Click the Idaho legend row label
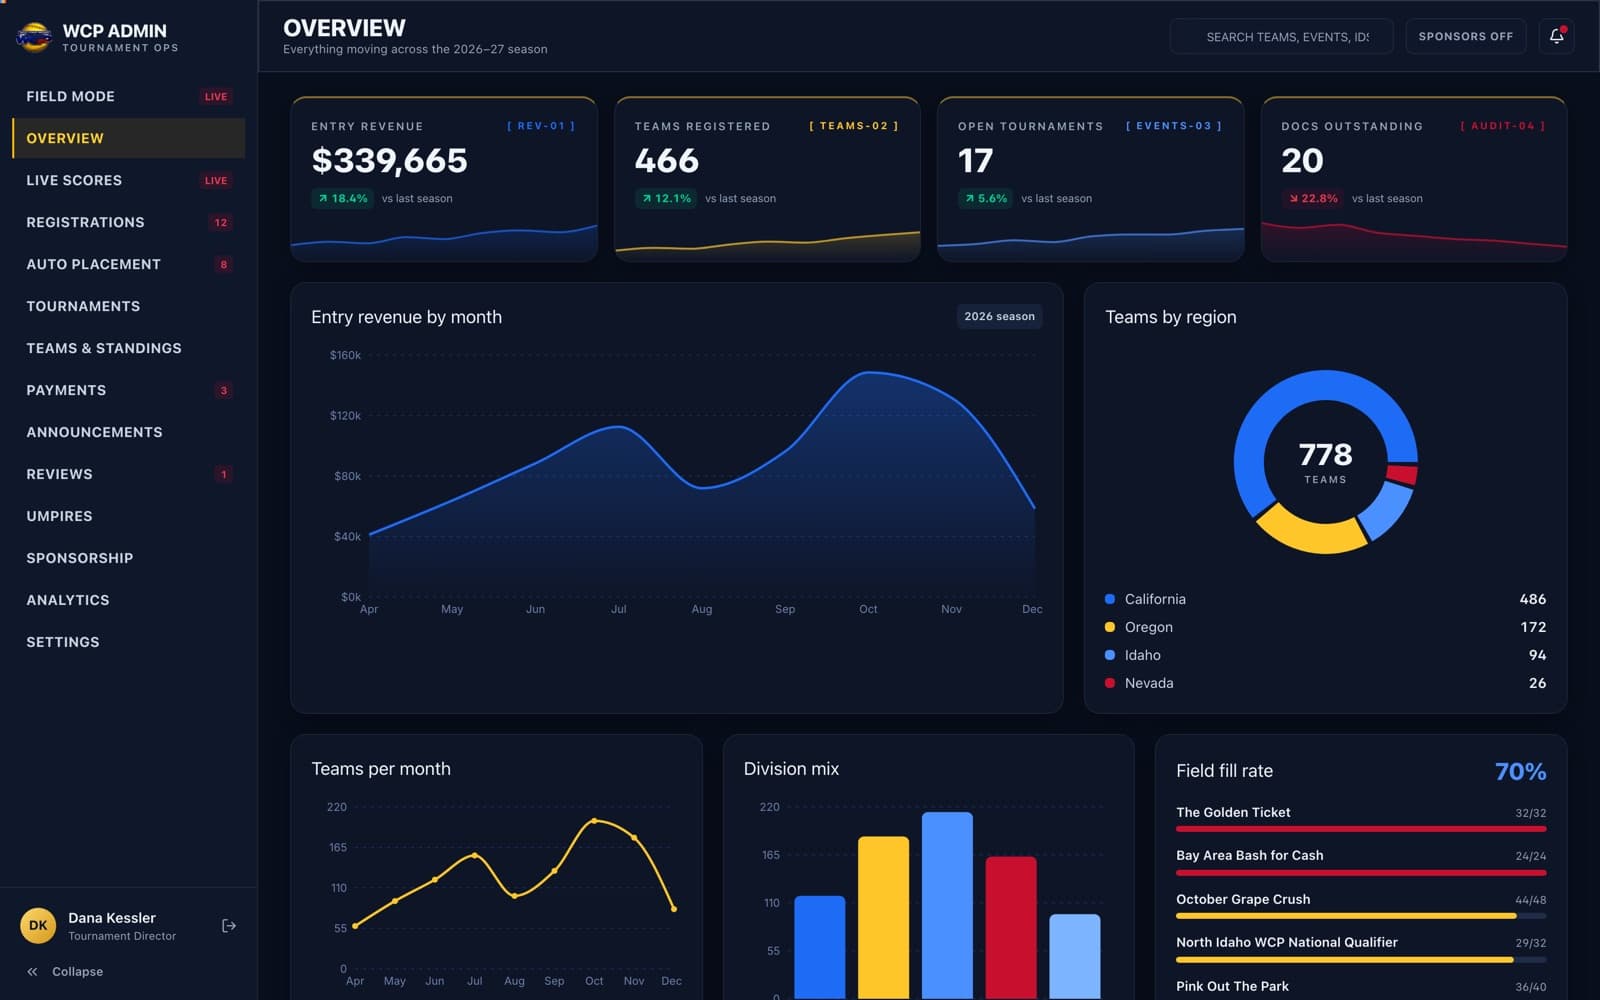Screen dimensions: 1600x1000 tap(1142, 655)
